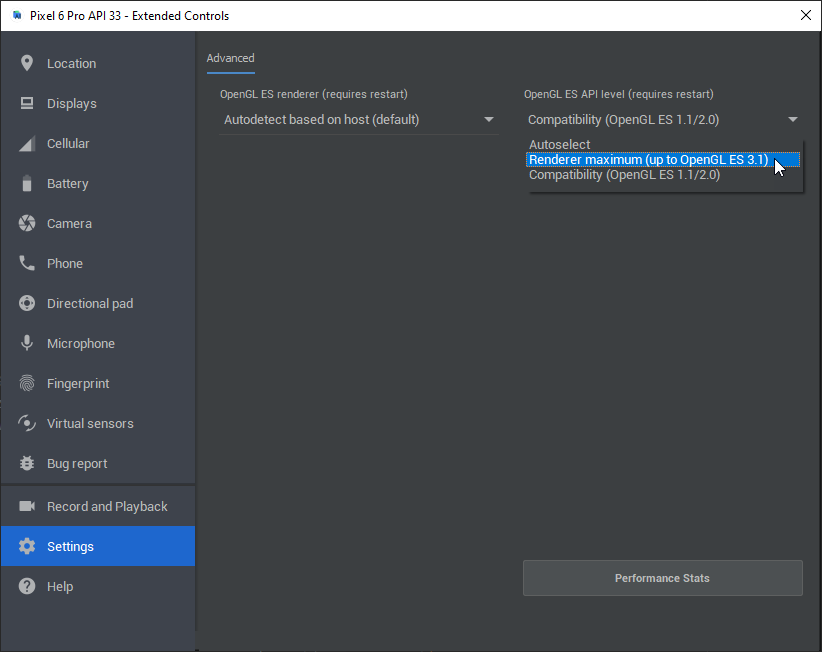The width and height of the screenshot is (822, 652).
Task: Open the Directional pad icon
Action: pyautogui.click(x=27, y=303)
